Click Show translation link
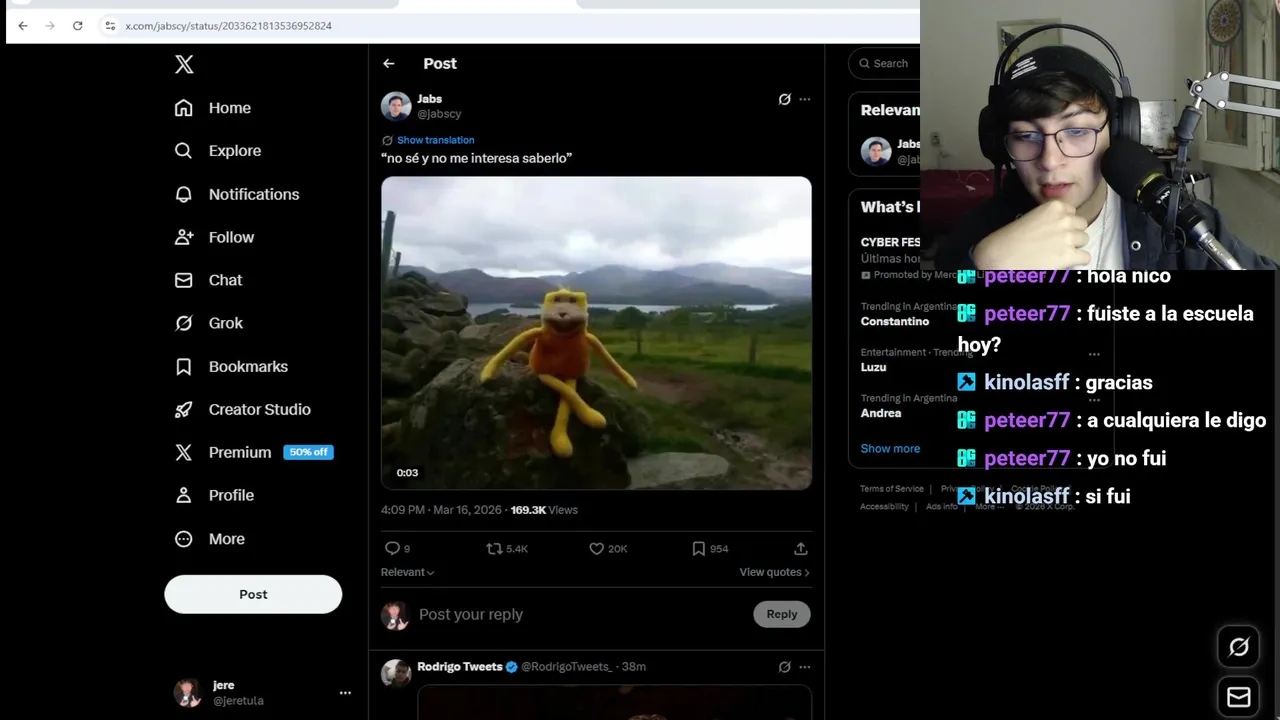The width and height of the screenshot is (1280, 720). coord(435,140)
